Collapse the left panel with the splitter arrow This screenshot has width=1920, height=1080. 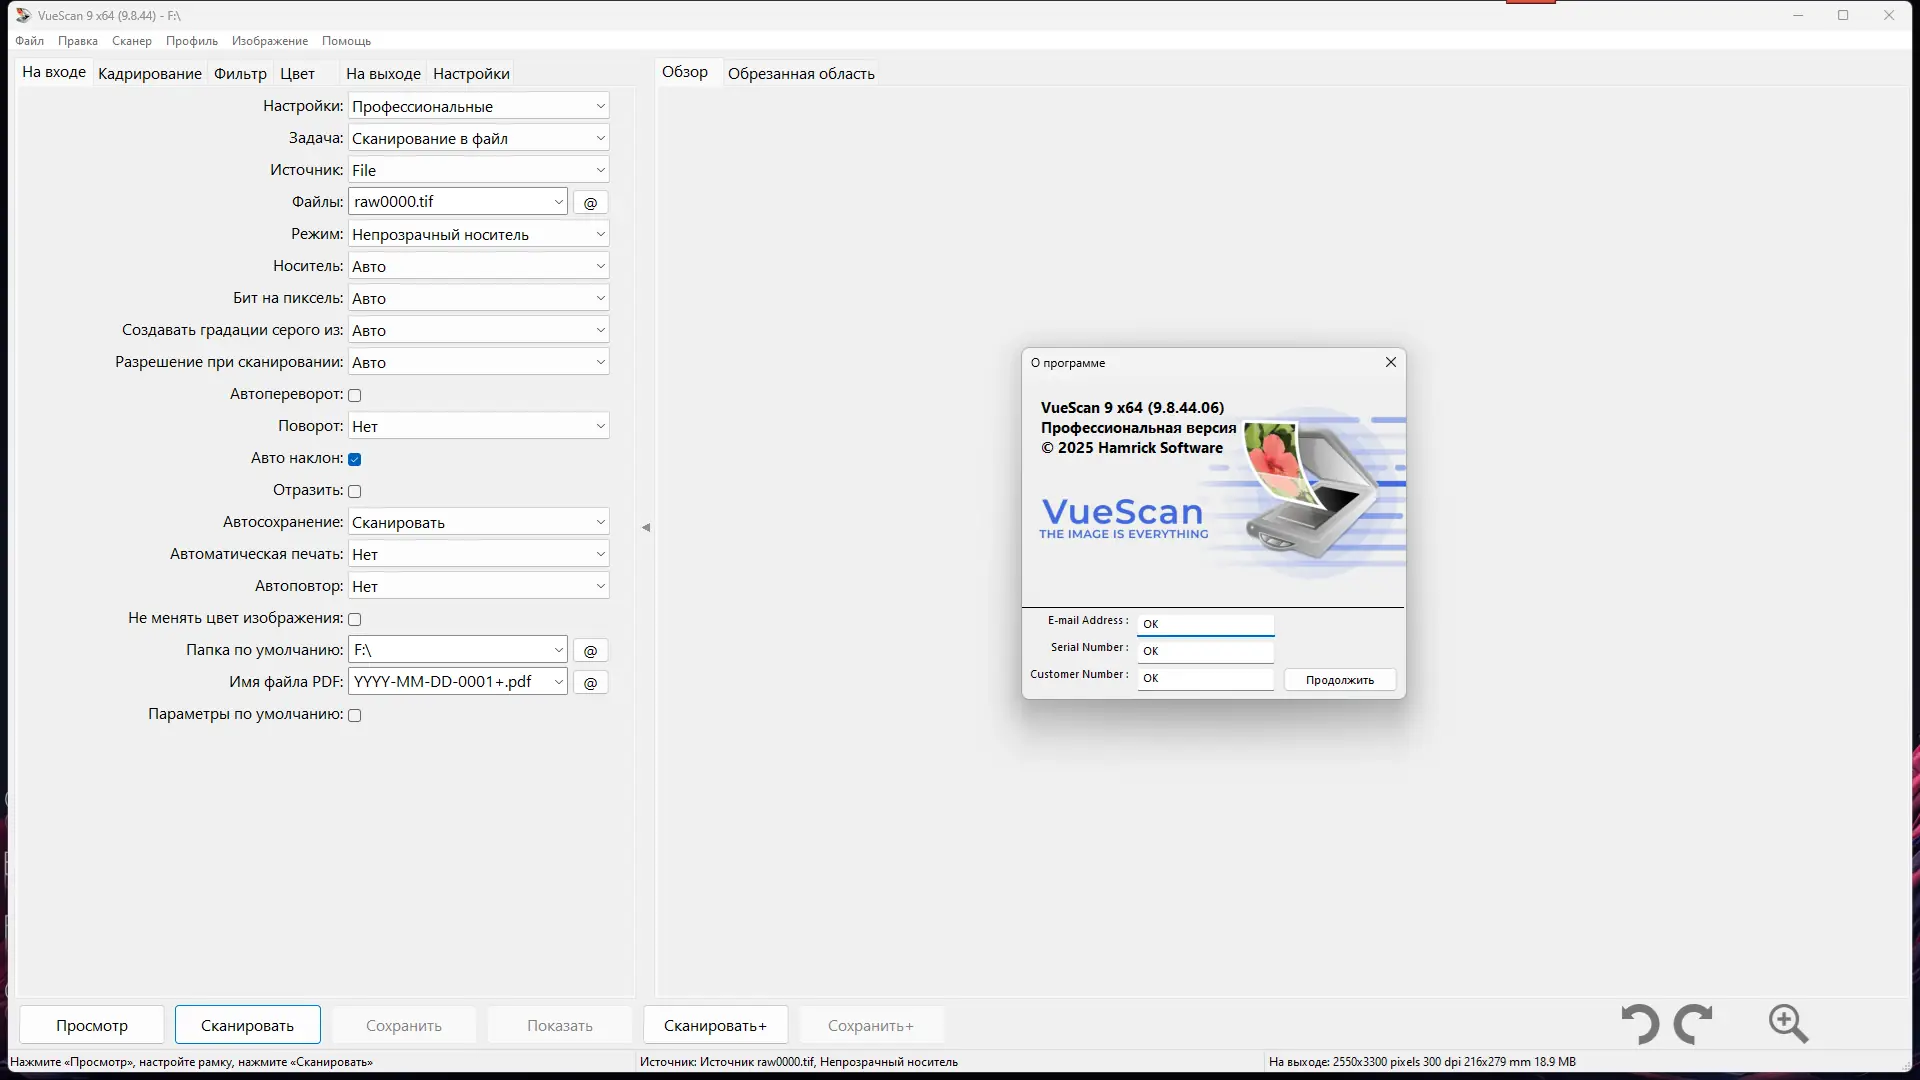[646, 527]
